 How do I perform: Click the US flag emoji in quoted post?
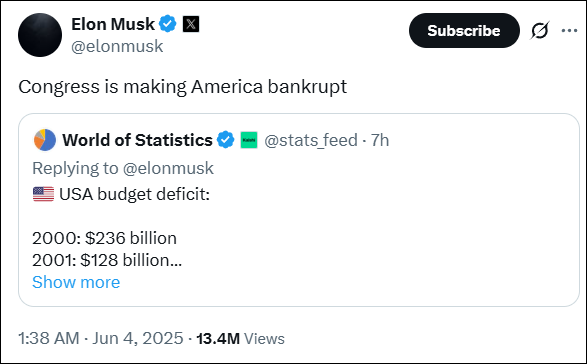click(x=43, y=194)
